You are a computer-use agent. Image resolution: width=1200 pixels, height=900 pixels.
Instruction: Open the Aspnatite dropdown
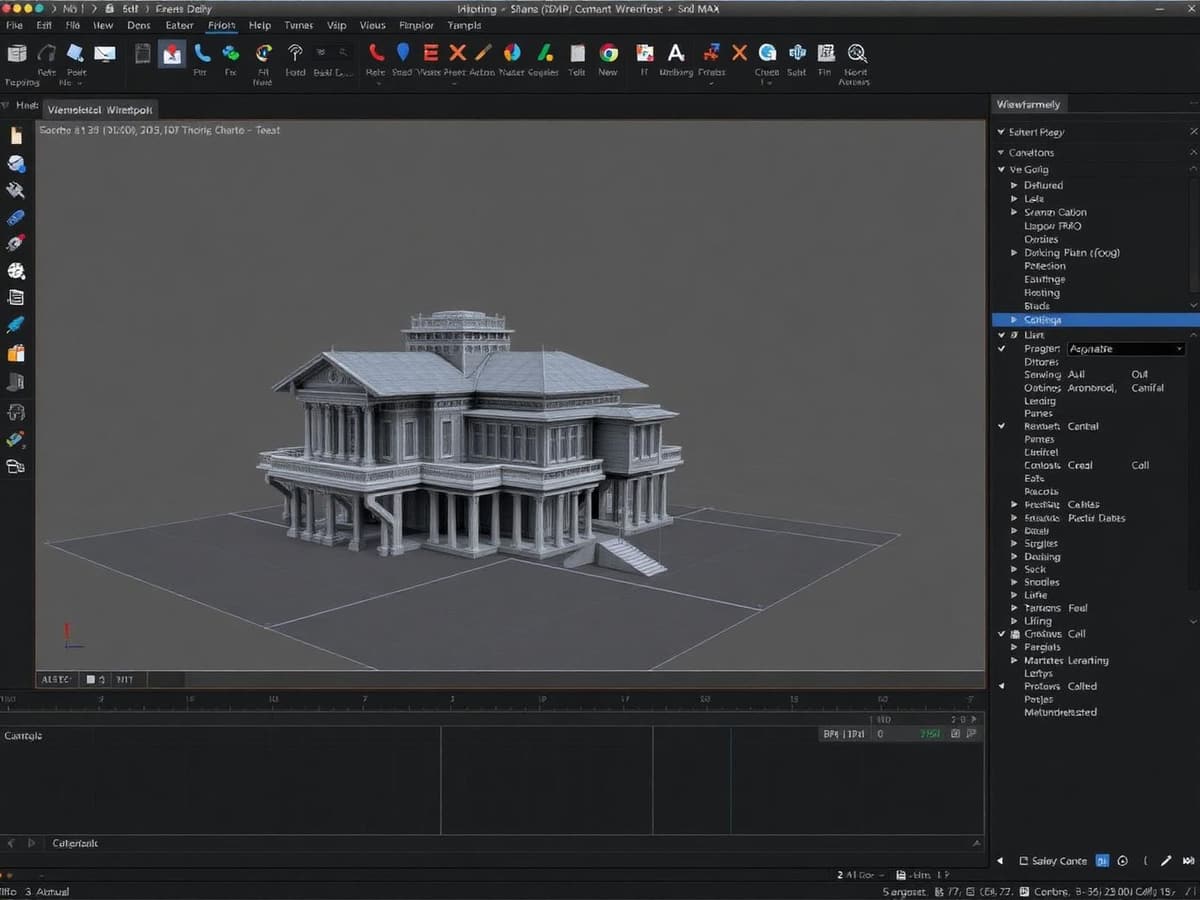[x=1127, y=349]
